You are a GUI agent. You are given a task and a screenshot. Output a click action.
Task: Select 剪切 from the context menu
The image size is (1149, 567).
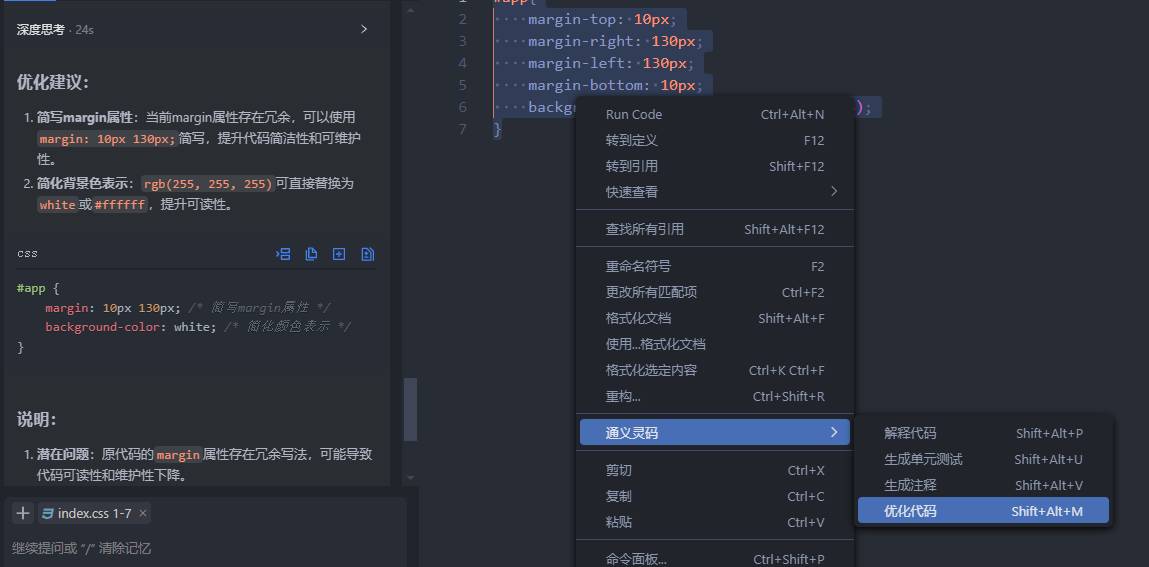point(714,470)
